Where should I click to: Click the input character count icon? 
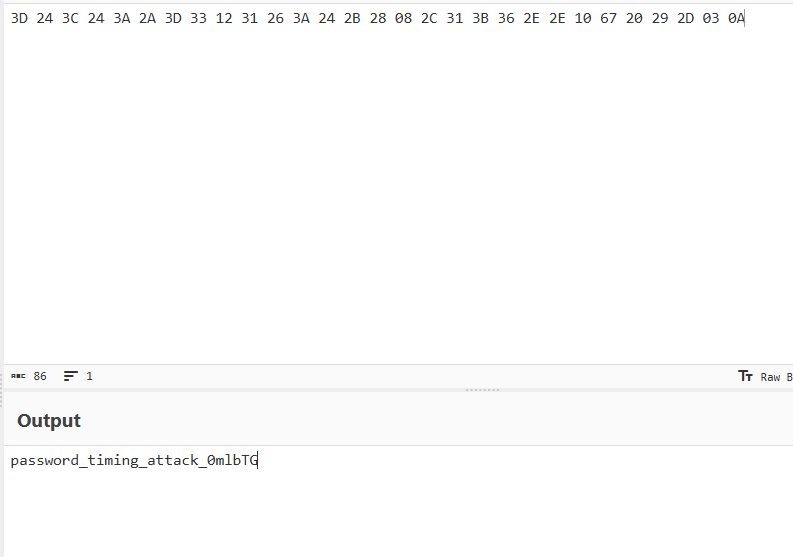tap(18, 376)
